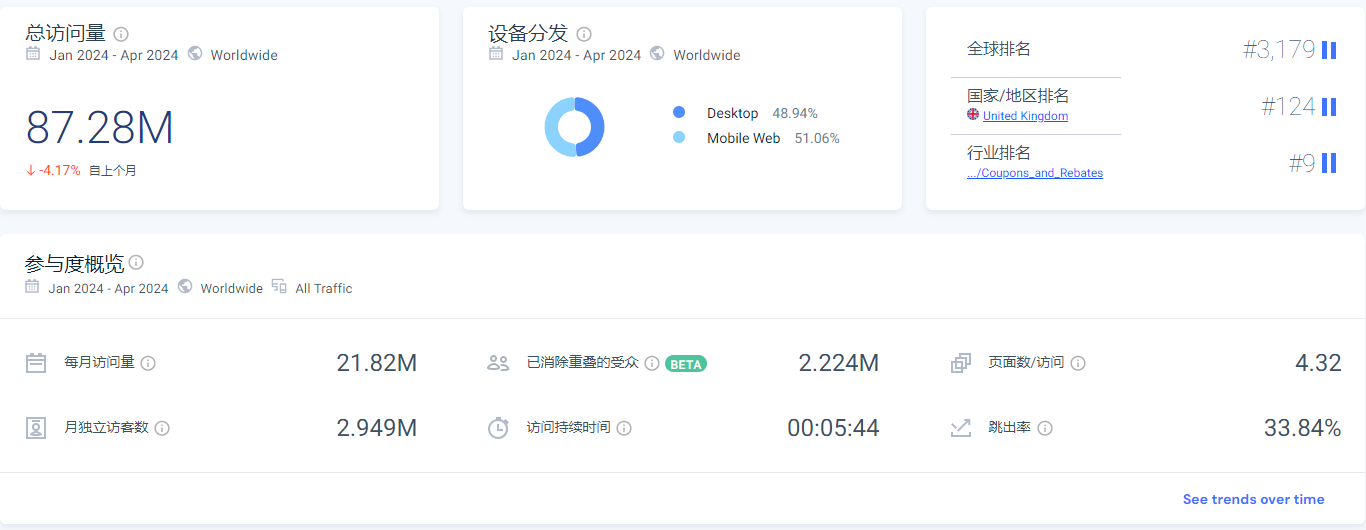Click the monthly visits calendar icon
Viewport: 1366px width, 530px height.
[x=36, y=363]
